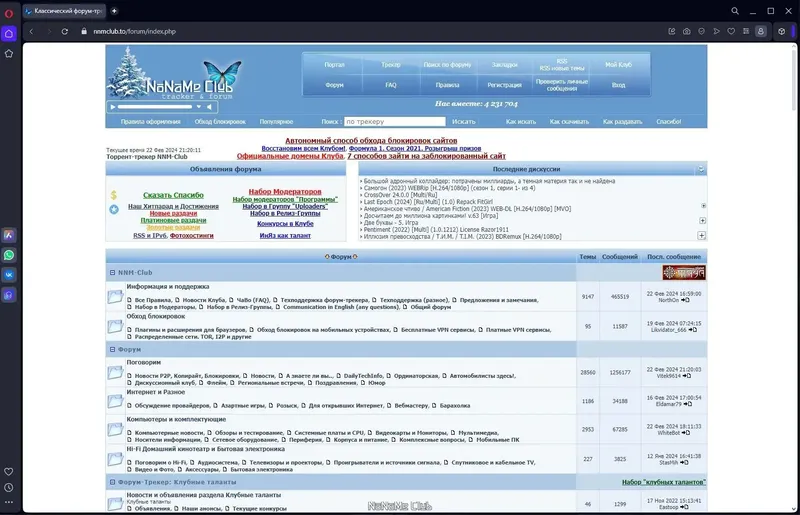Open player volume dropdown arrow
Image resolution: width=800 pixels, height=515 pixels.
click(x=198, y=107)
